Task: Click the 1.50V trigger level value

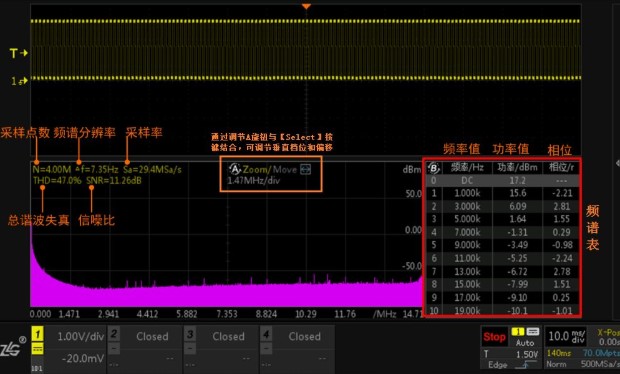Action: 527,354
